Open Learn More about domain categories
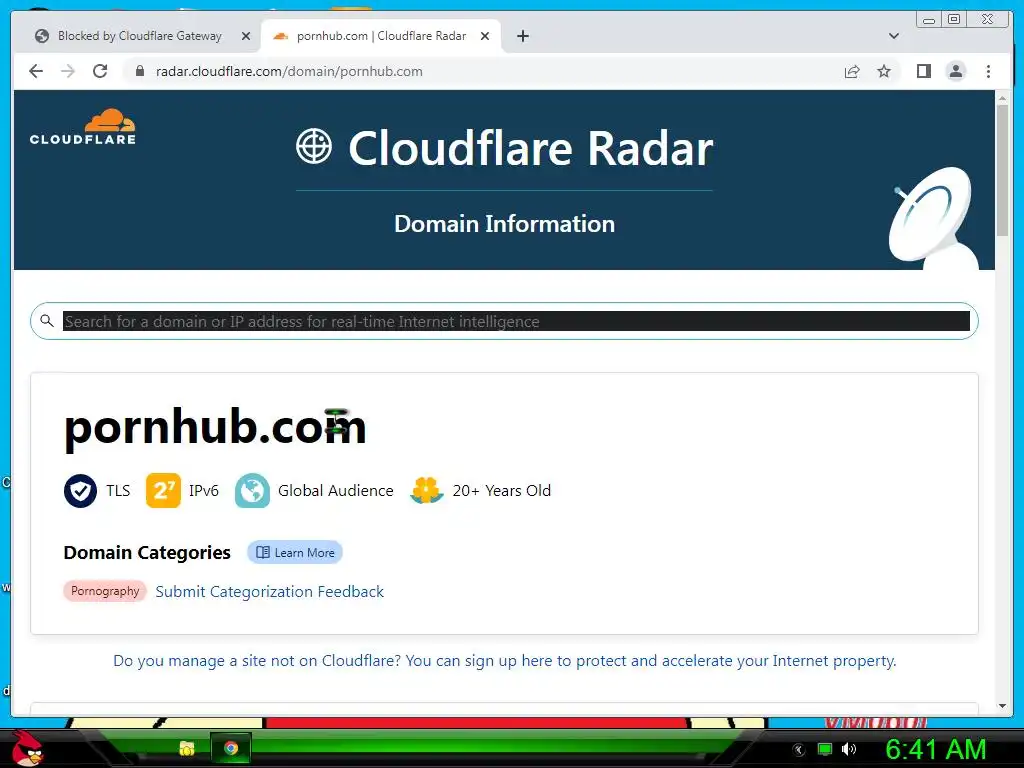Screen dimensions: 1024x768 tap(295, 552)
